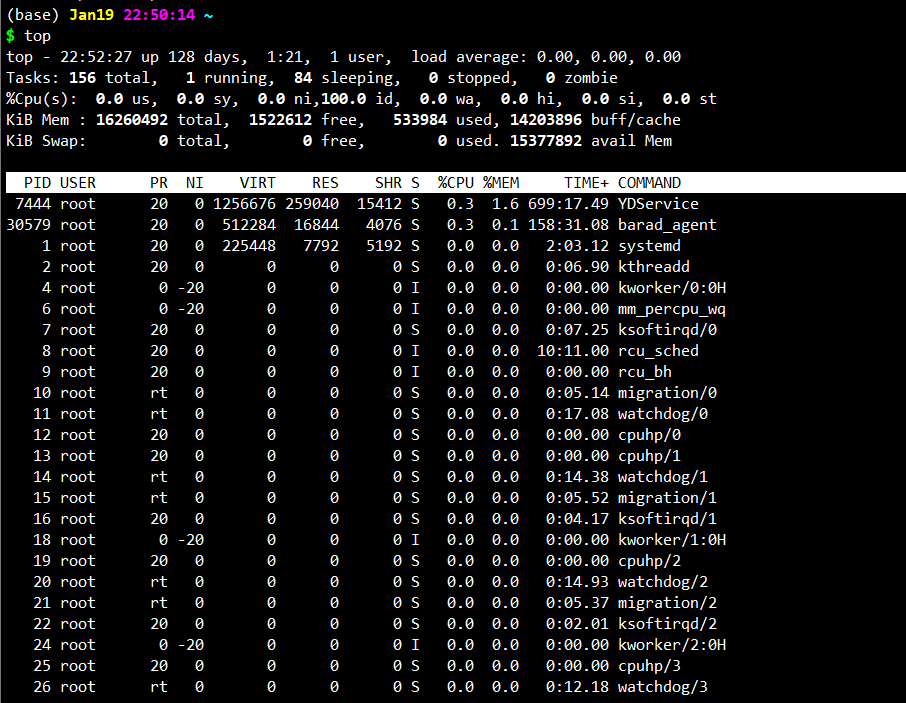Select the watchdog/3 process name
Image resolution: width=906 pixels, height=703 pixels.
pos(662,687)
